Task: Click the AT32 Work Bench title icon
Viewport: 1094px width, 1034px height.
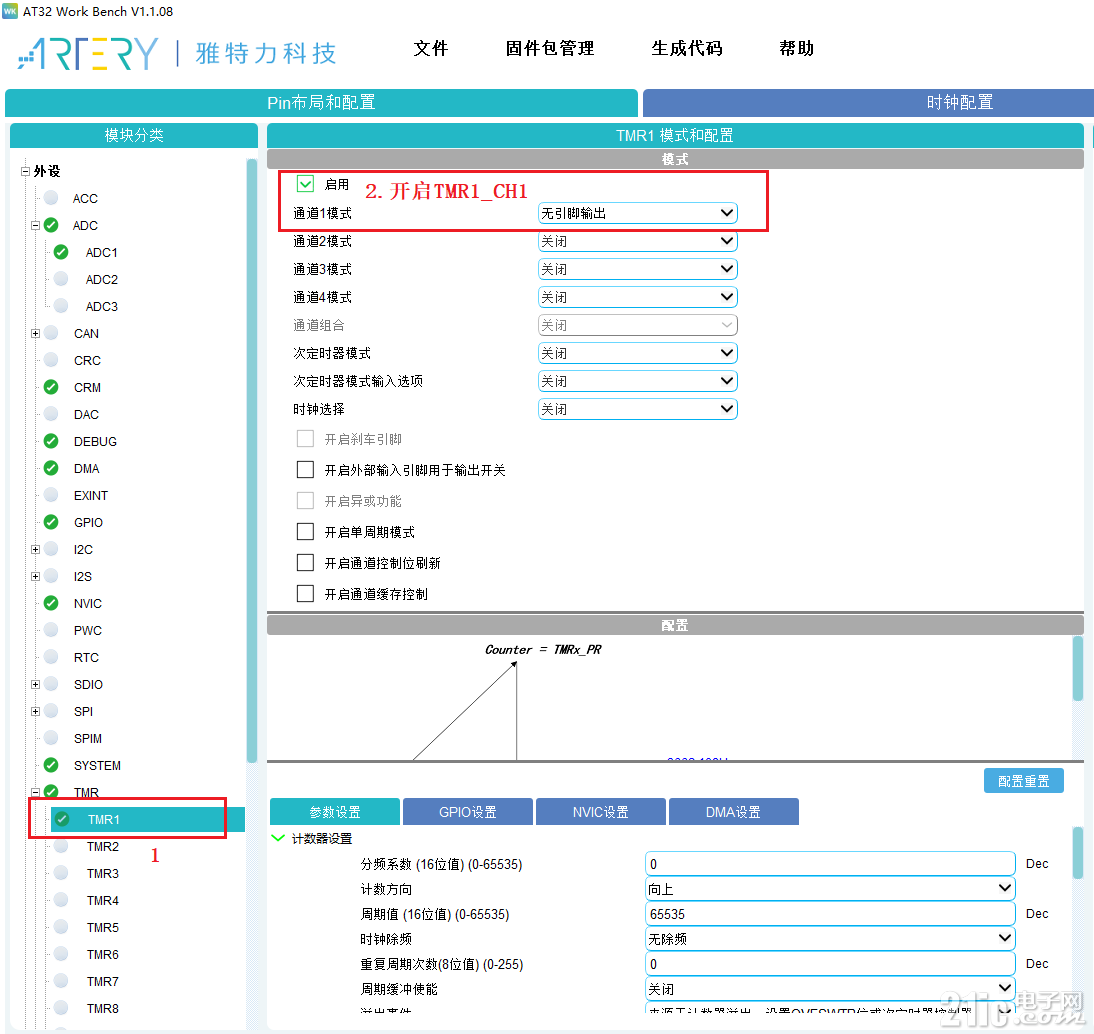Action: click(x=10, y=11)
